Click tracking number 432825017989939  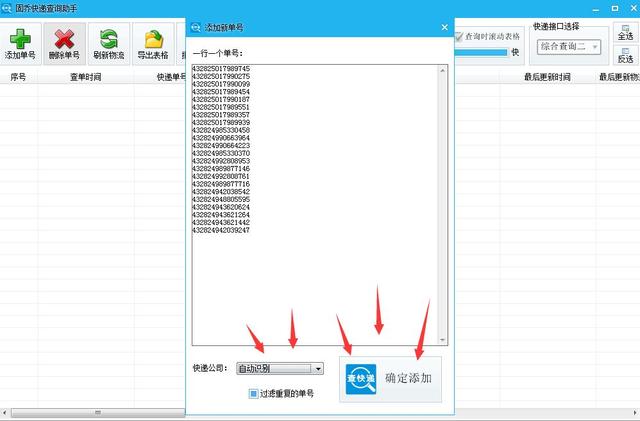click(221, 123)
